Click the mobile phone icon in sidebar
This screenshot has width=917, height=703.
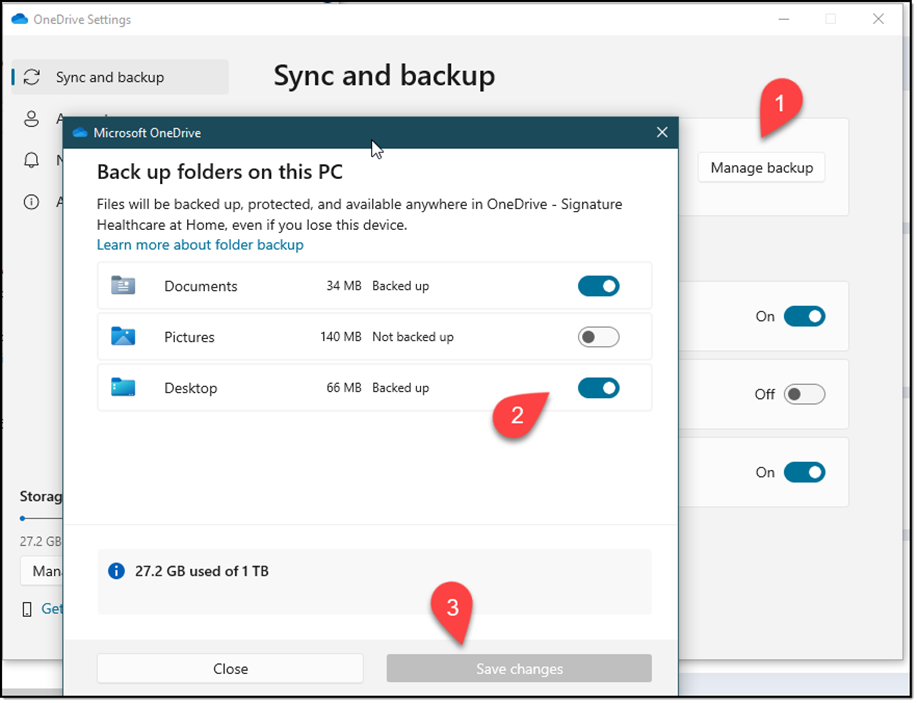27,611
